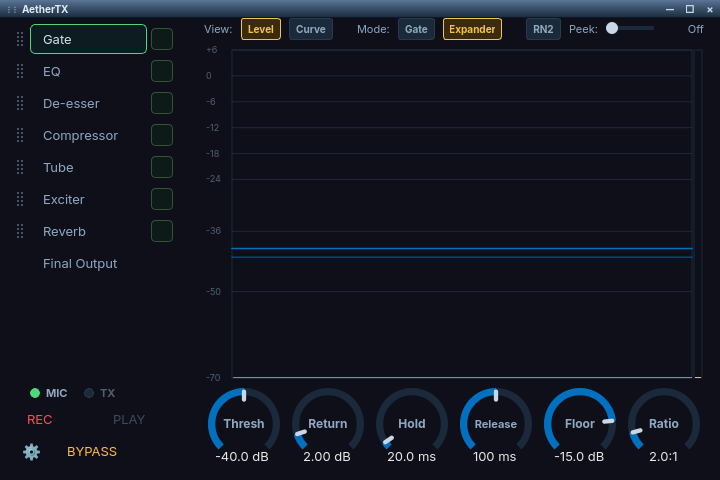Click the 2.00 dB return value
This screenshot has width=720, height=480.
click(x=327, y=457)
